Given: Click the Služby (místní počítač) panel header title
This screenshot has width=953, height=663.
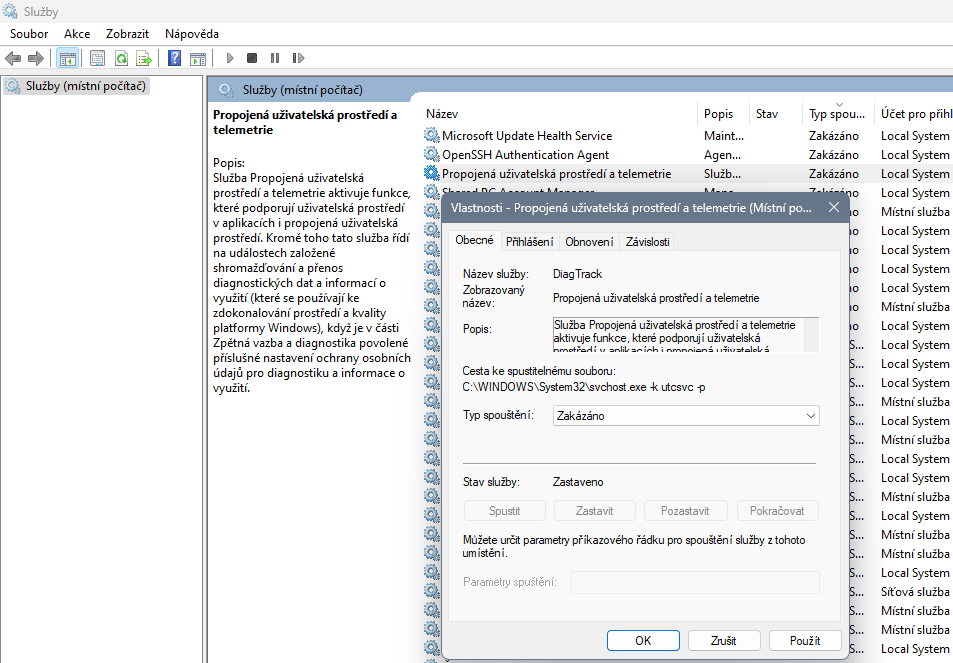Looking at the screenshot, I should coord(303,90).
